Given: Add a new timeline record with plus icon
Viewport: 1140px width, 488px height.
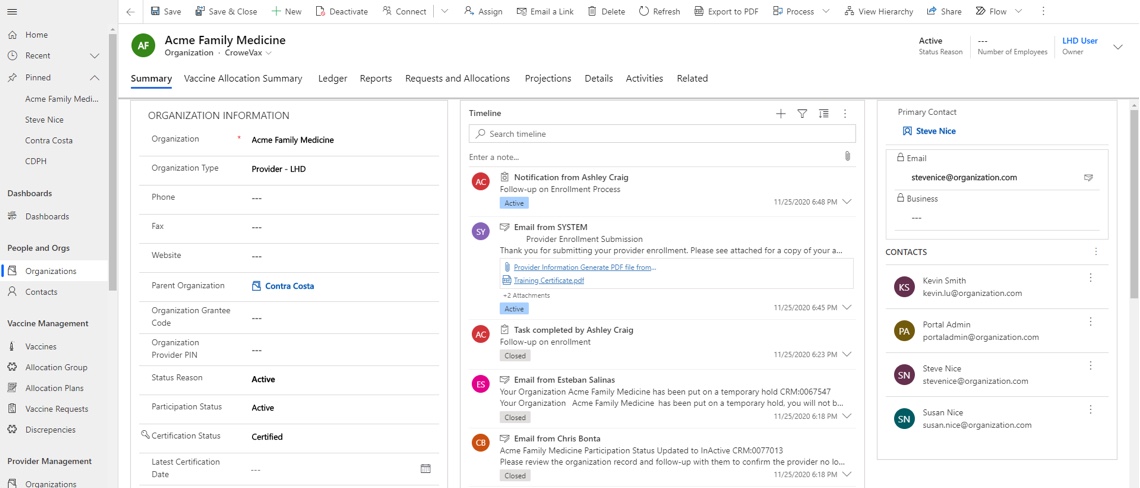Looking at the screenshot, I should 781,114.
